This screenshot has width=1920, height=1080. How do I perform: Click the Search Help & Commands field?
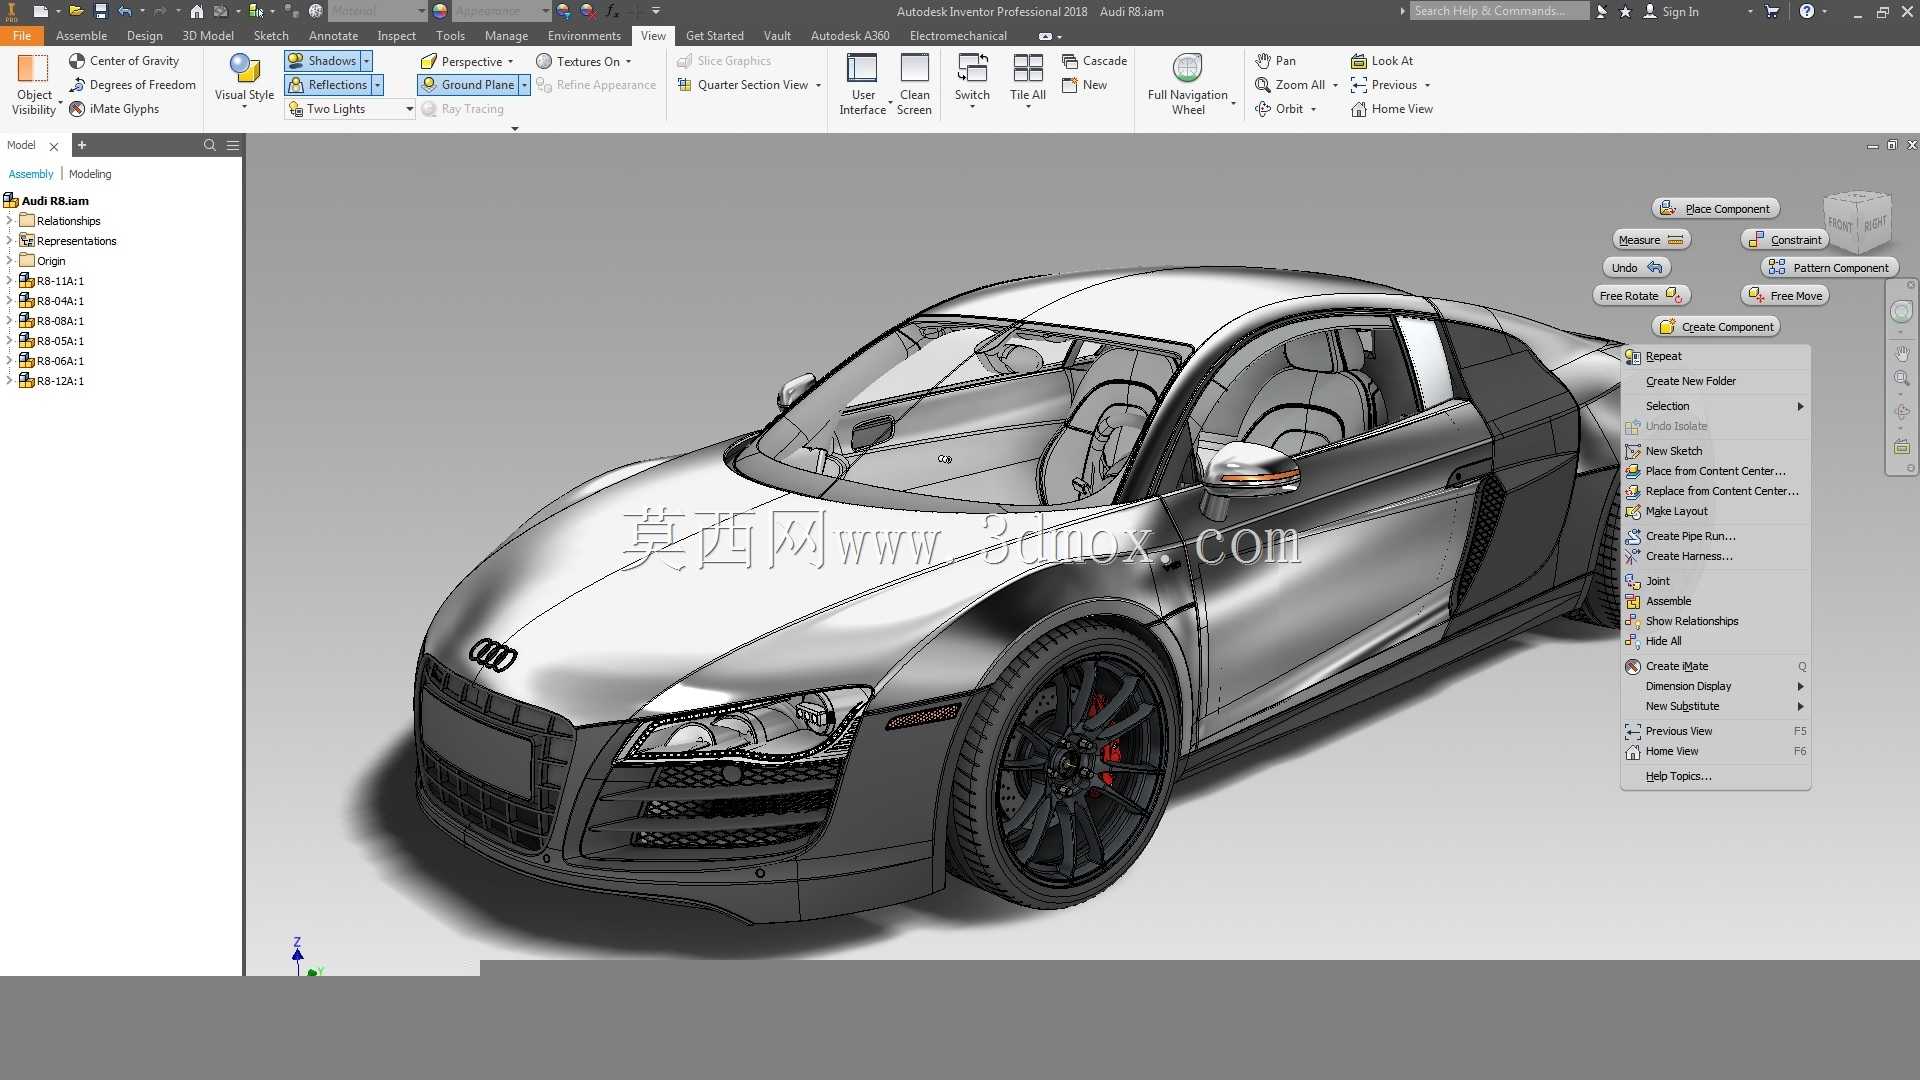(x=1499, y=11)
